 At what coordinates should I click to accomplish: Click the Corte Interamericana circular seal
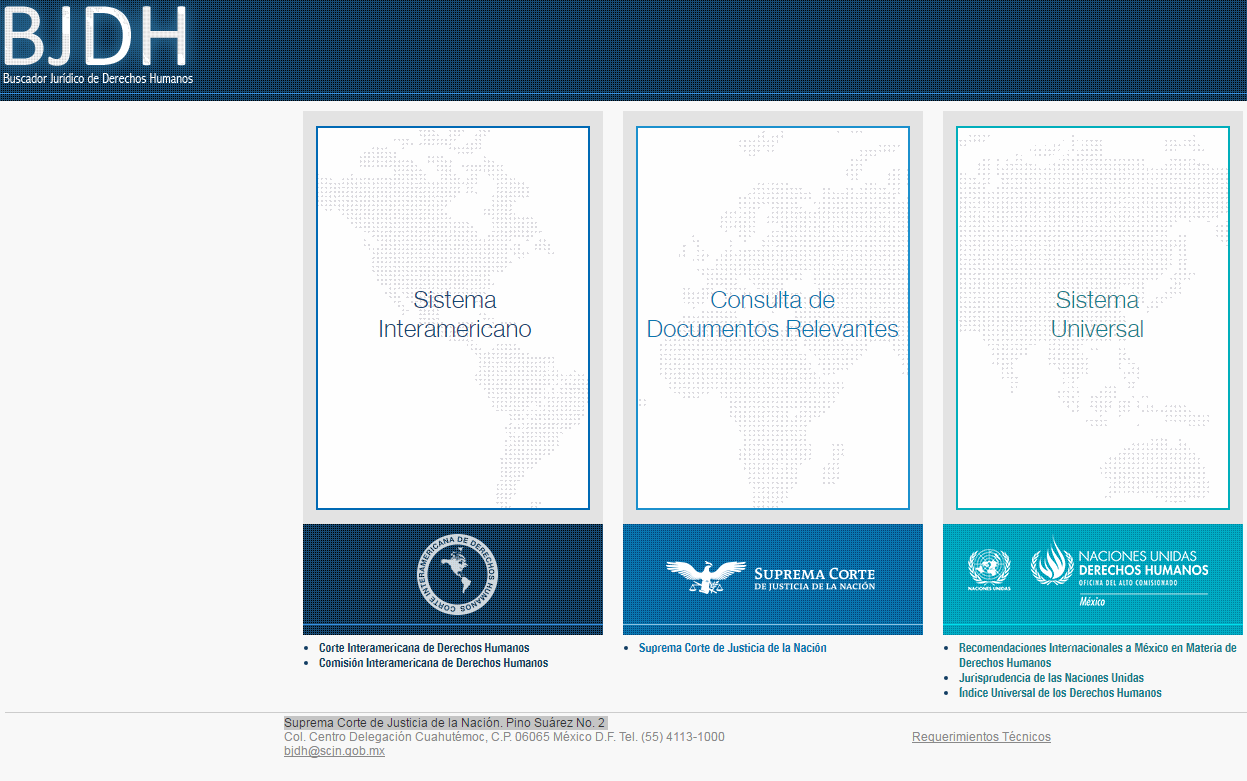[459, 574]
